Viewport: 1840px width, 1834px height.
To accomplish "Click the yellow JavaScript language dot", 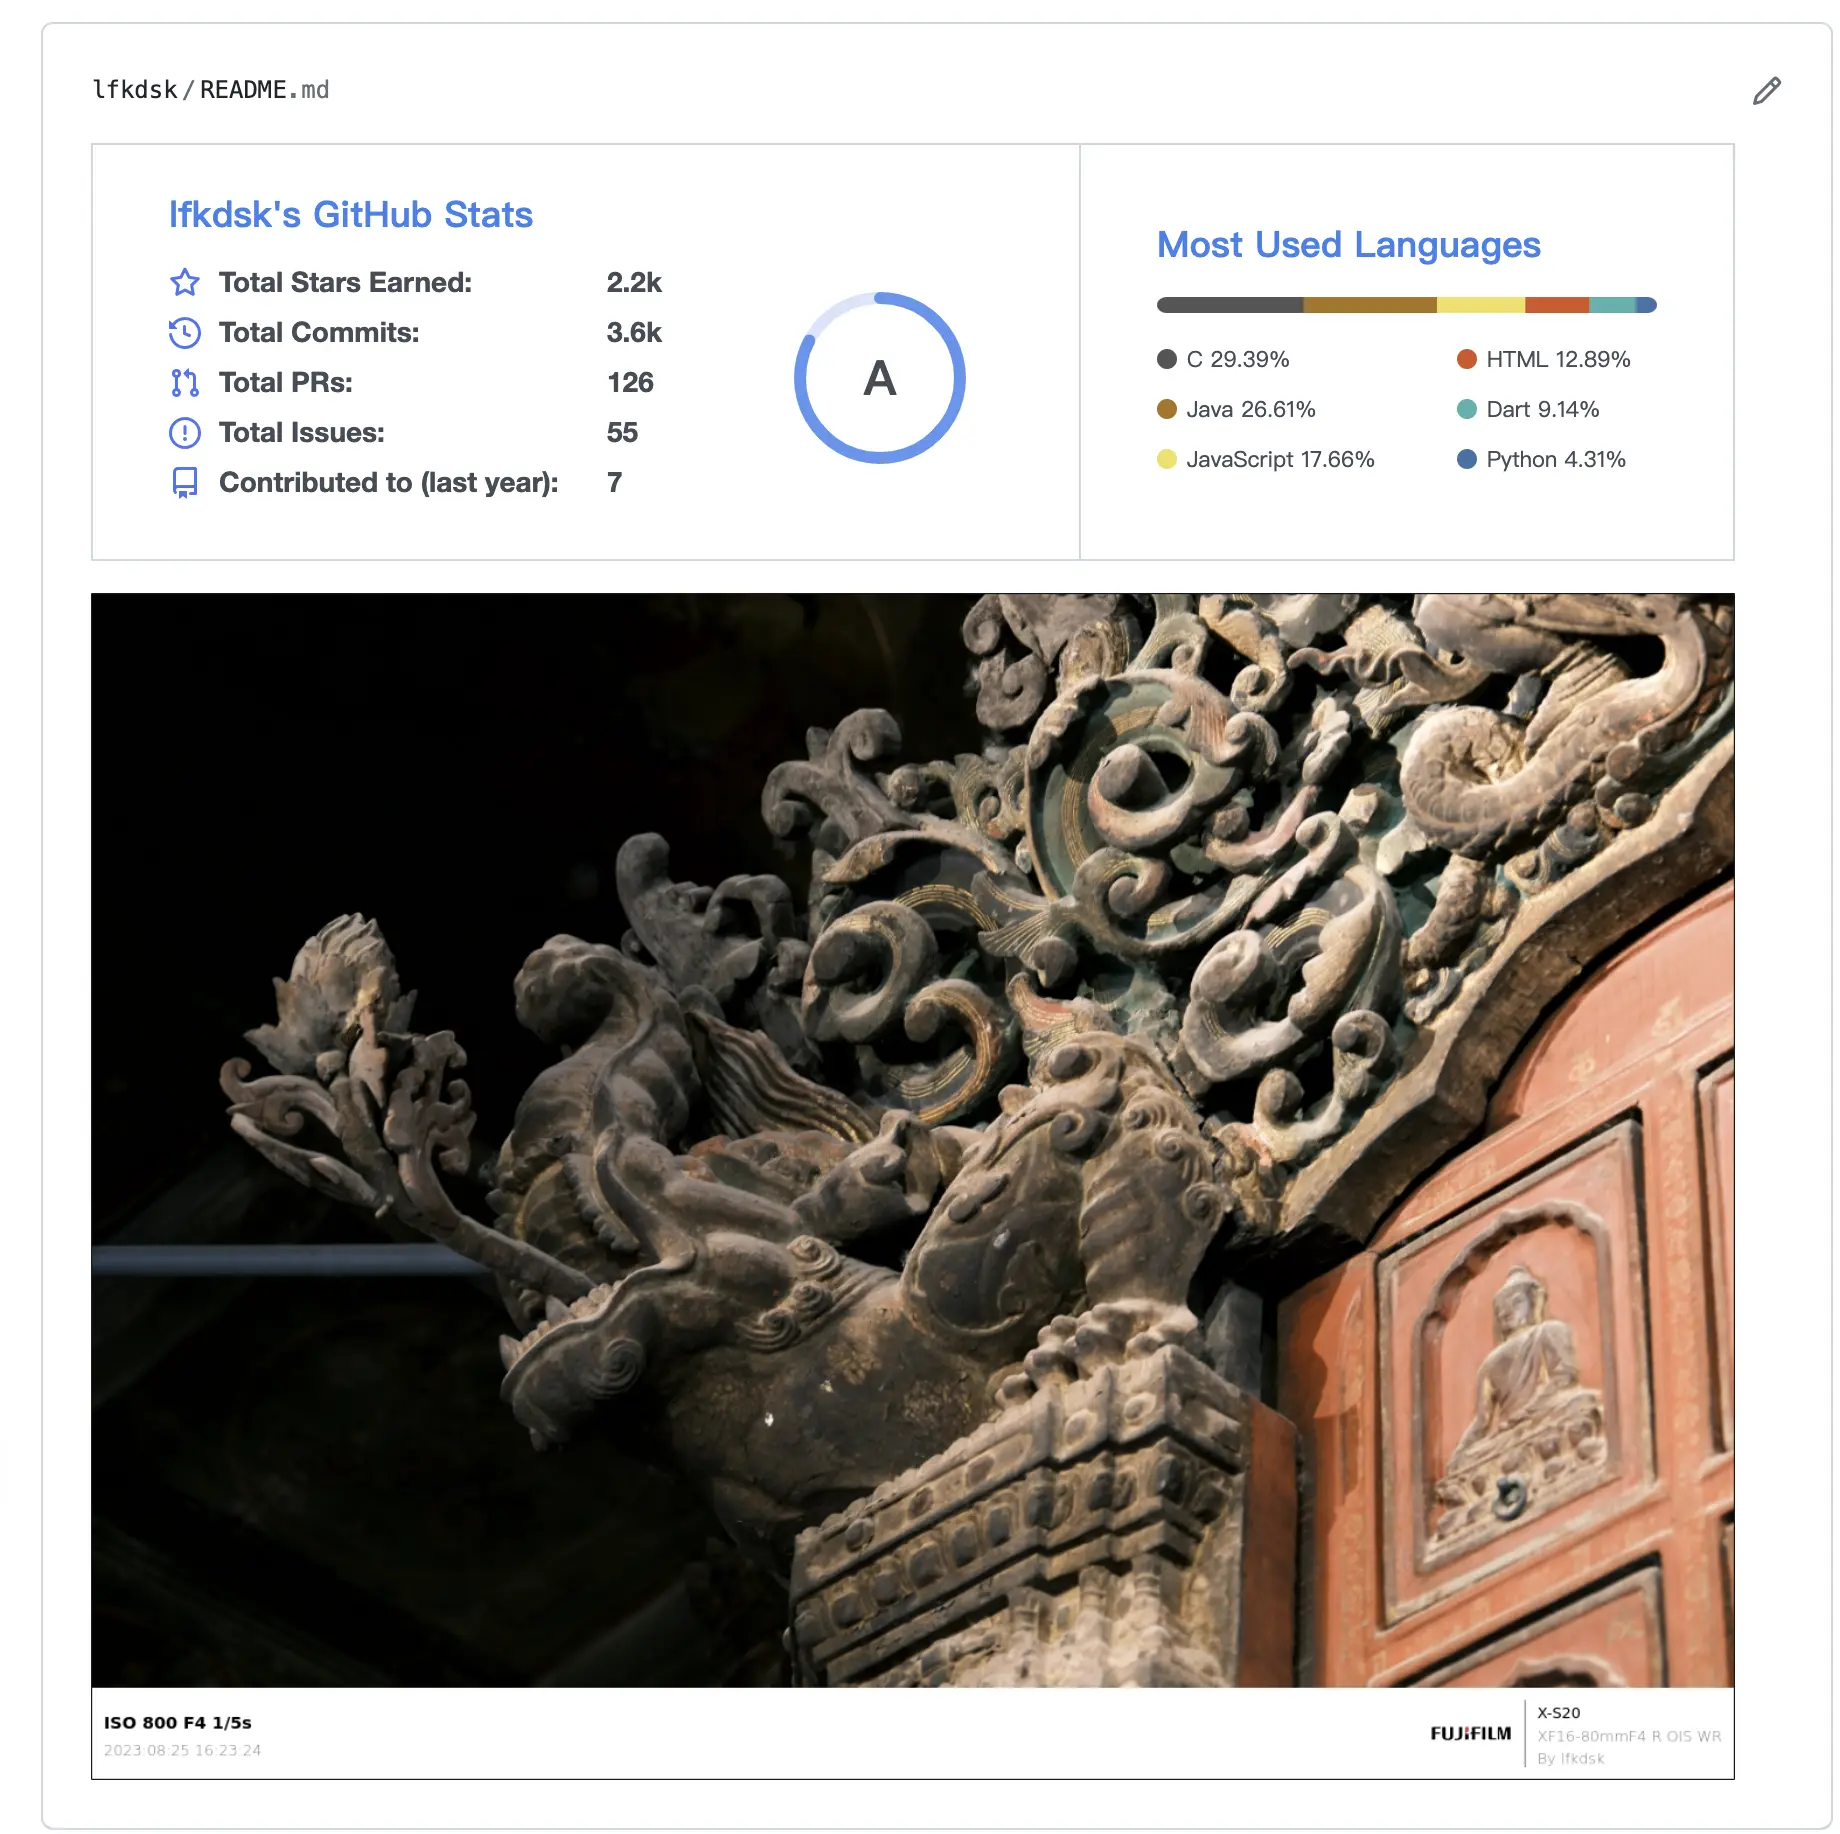I will coord(1166,459).
